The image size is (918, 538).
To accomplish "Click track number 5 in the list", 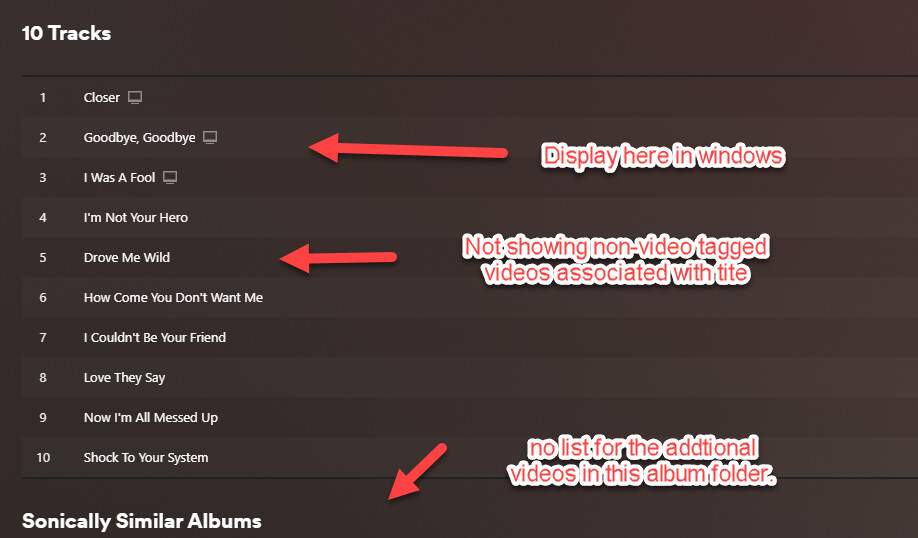I will 43,258.
